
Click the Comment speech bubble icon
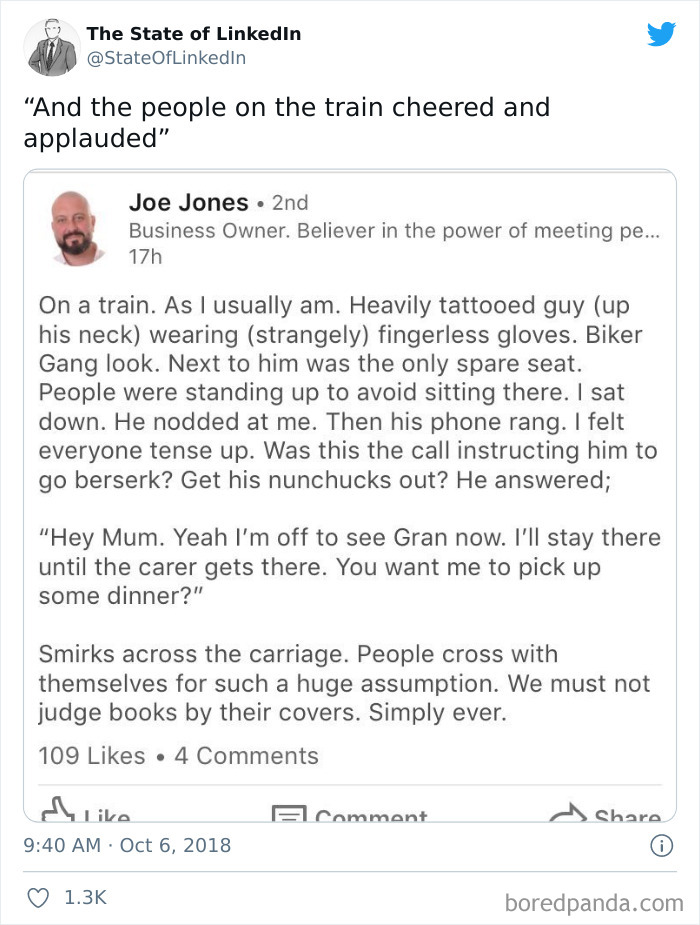click(x=289, y=814)
